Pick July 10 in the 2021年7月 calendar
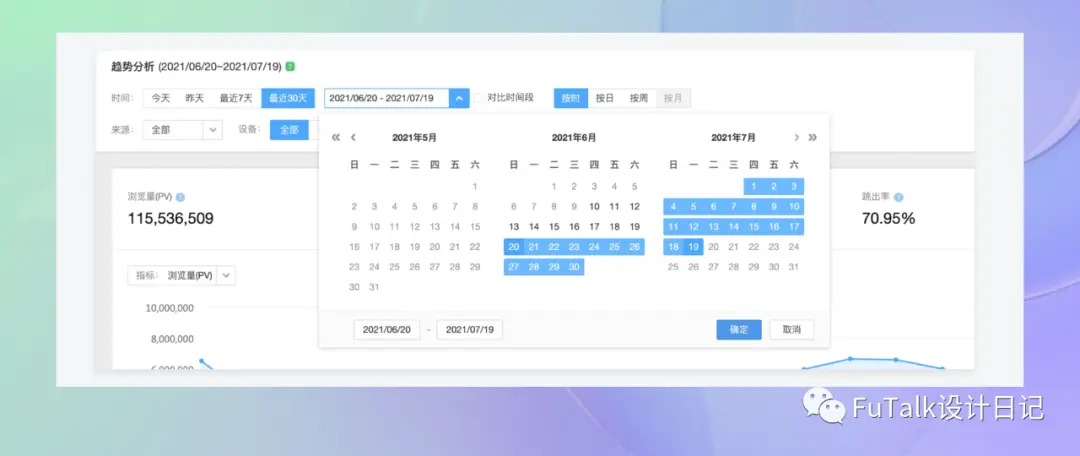 [x=794, y=206]
